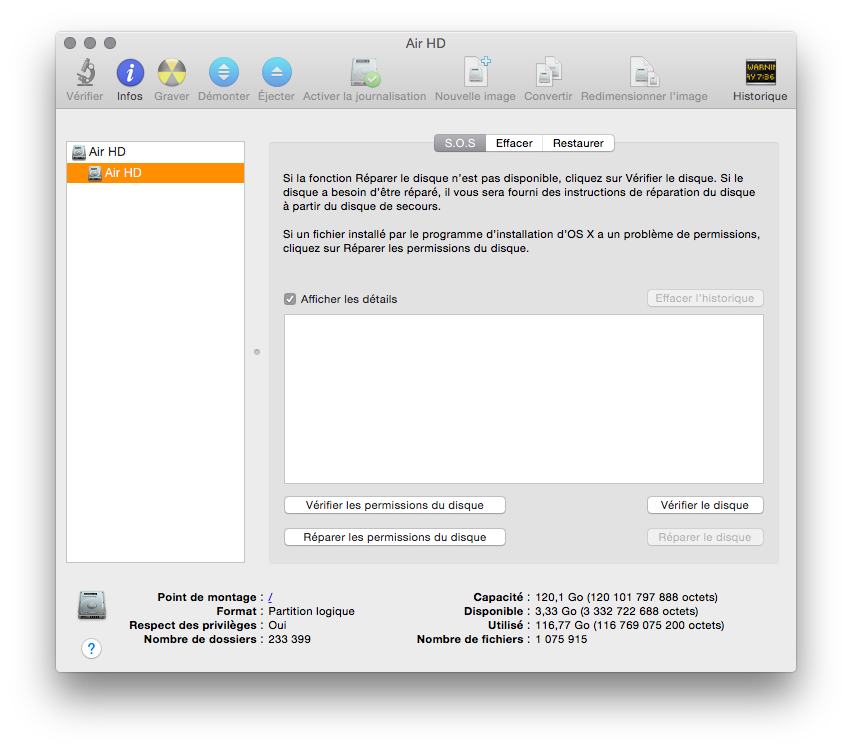This screenshot has width=852, height=752.
Task: Click the format value Partition logique
Action: [x=311, y=611]
